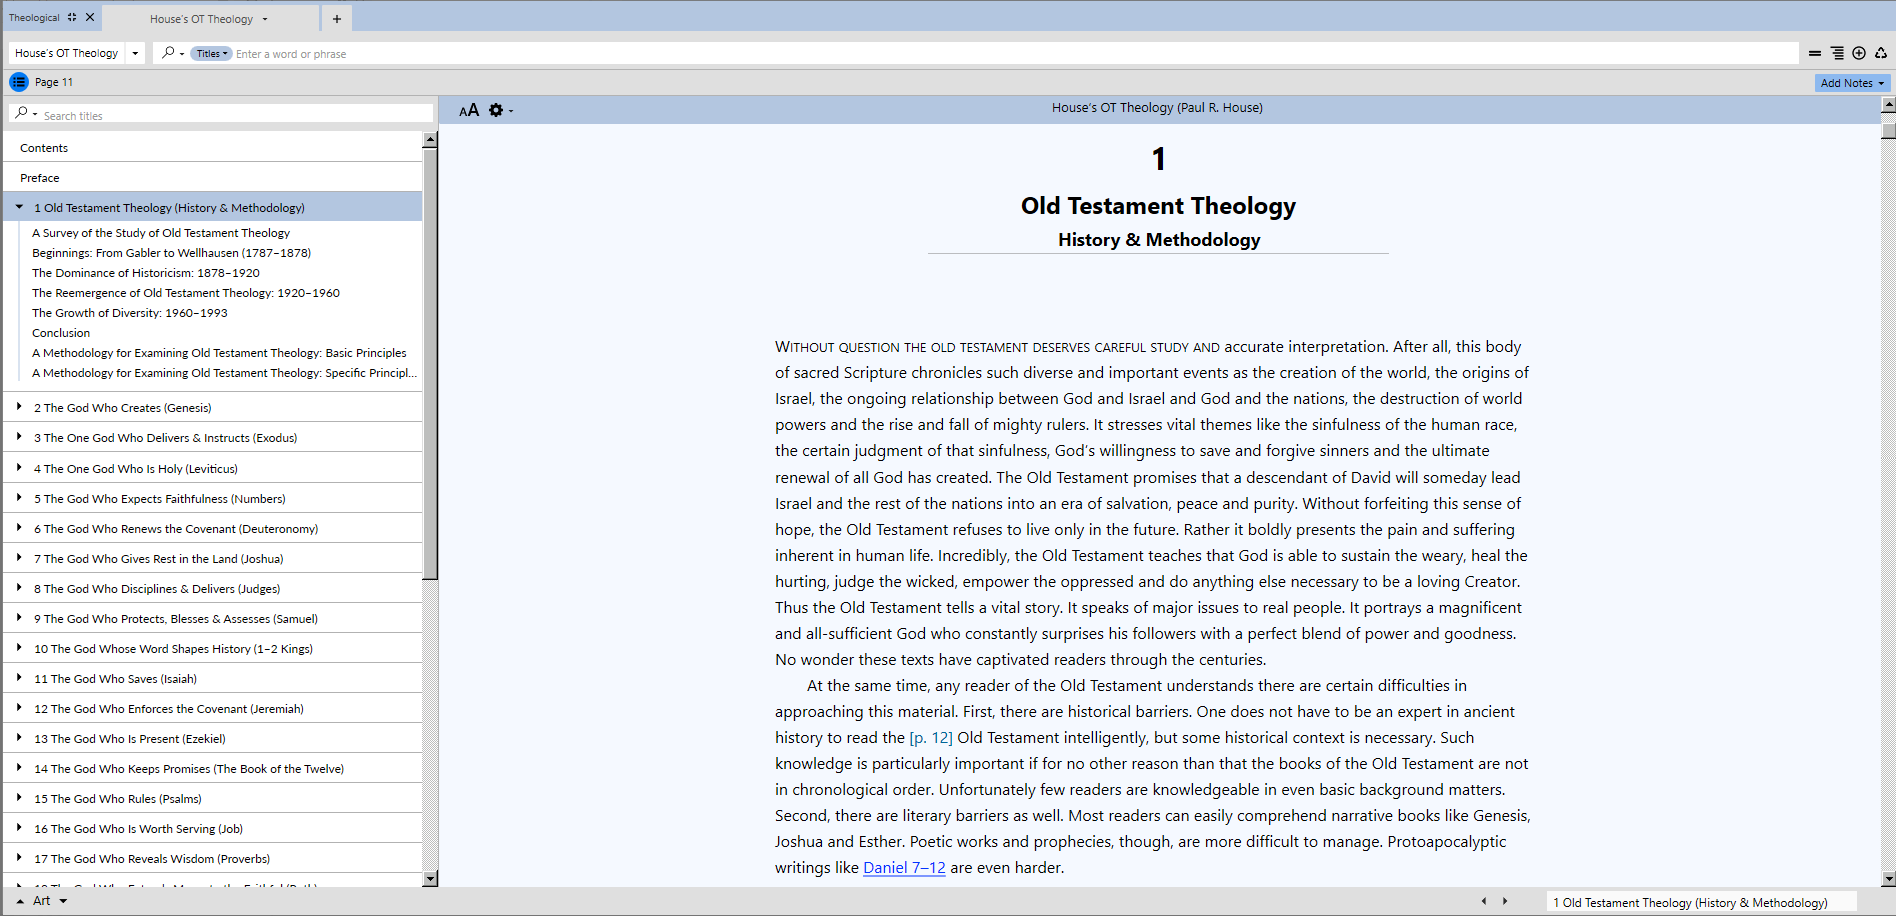Expand 7 The God Who Gives Rest
1896x916 pixels.
[x=19, y=557]
